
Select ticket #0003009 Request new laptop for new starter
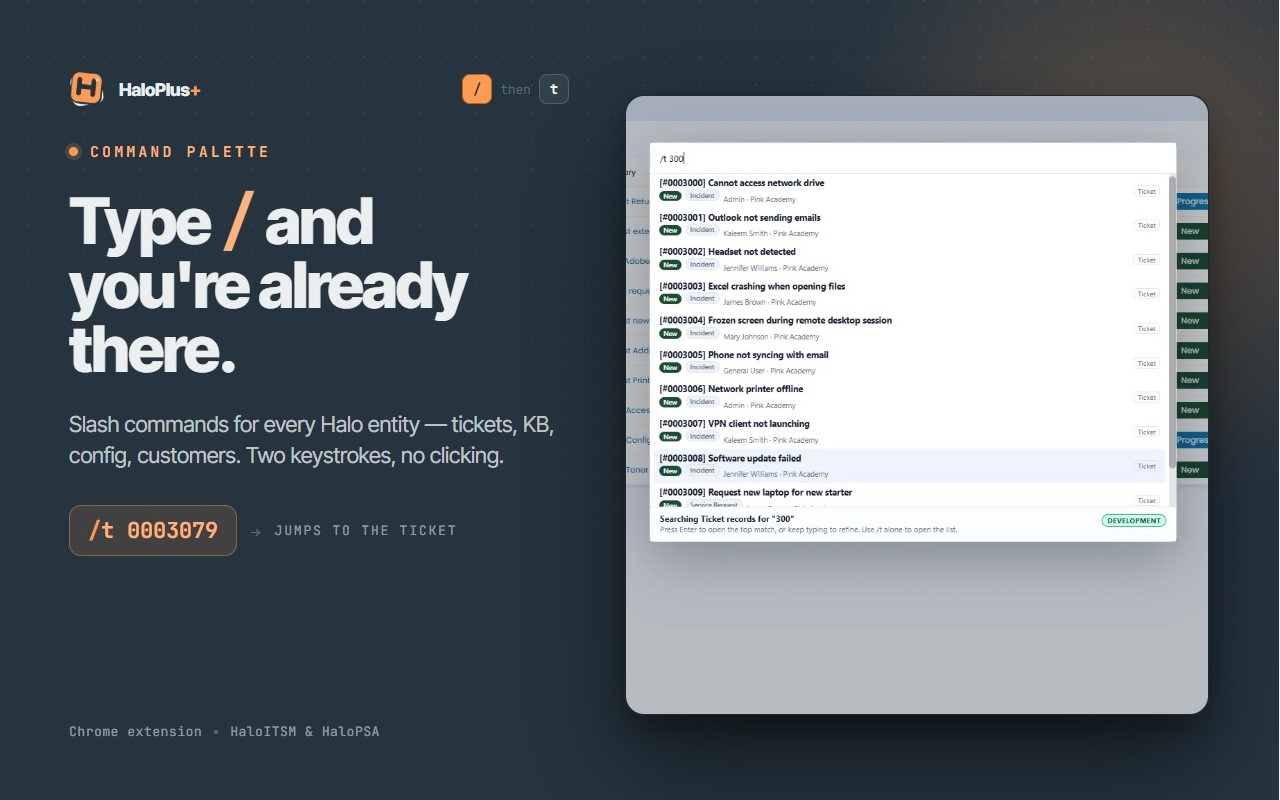909,497
